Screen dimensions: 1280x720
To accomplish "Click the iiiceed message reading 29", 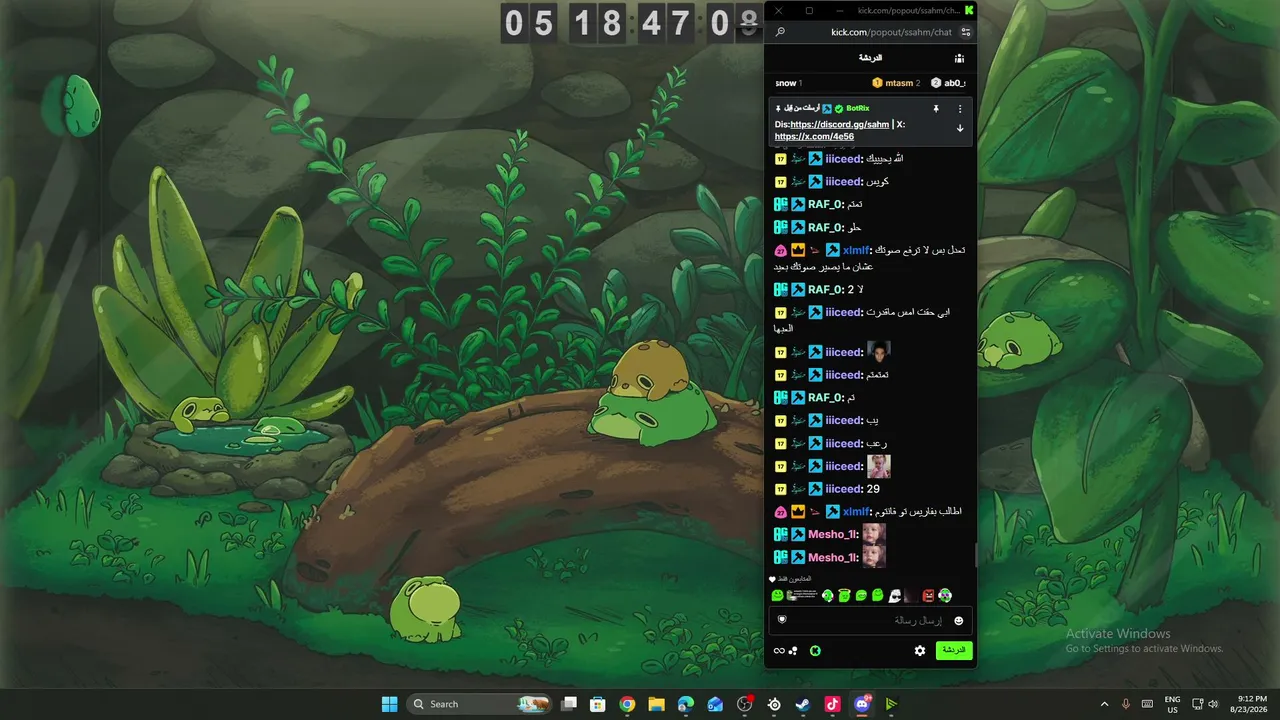I will point(873,489).
